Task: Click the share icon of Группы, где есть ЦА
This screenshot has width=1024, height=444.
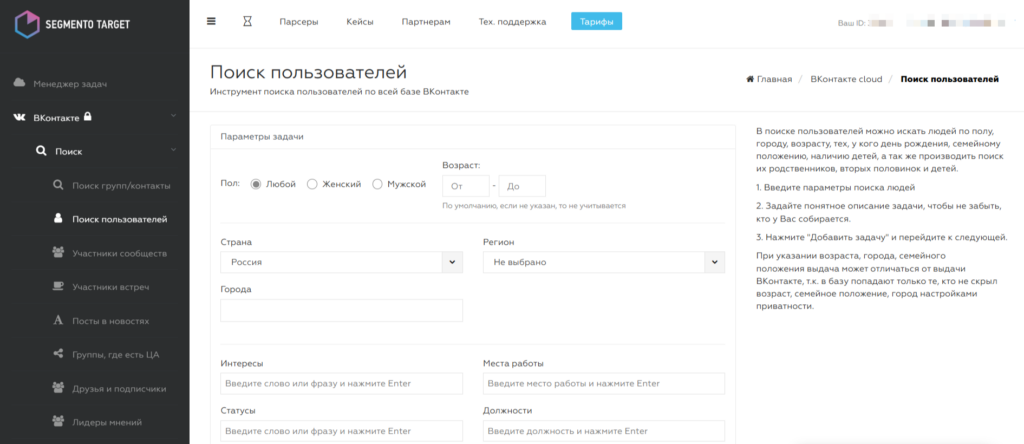Action: tap(58, 355)
